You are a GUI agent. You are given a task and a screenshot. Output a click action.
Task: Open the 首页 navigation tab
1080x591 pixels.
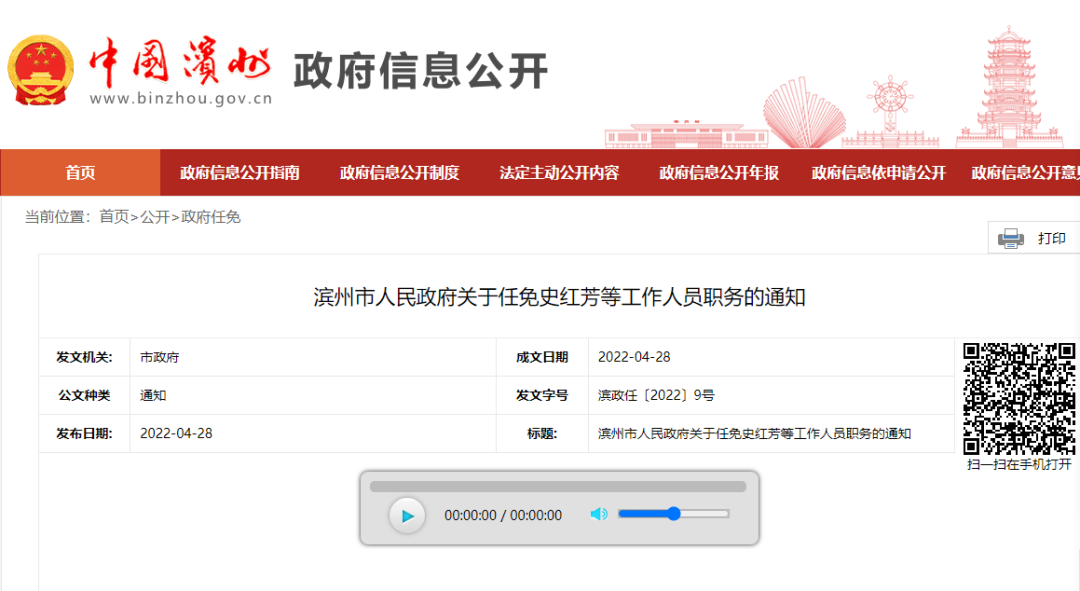pyautogui.click(x=81, y=173)
